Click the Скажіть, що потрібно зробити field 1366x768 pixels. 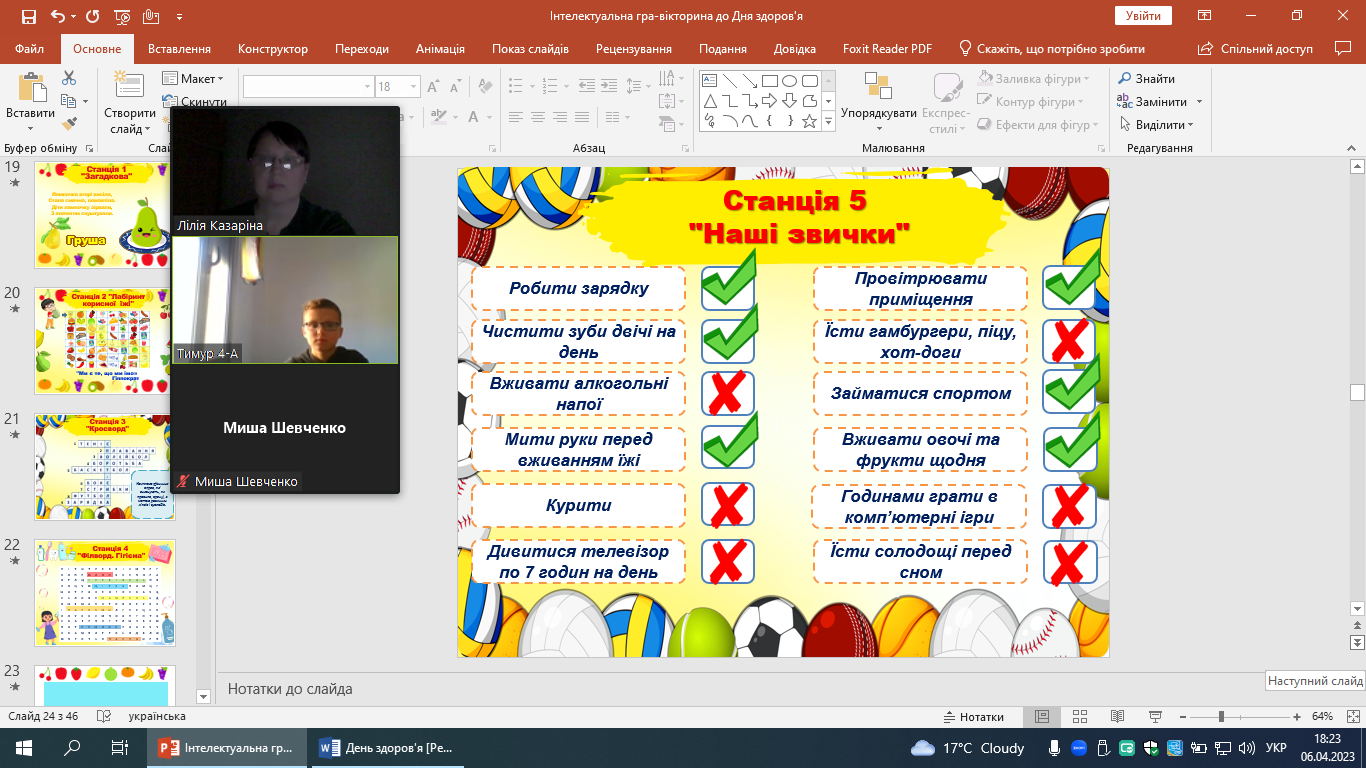(x=1052, y=49)
